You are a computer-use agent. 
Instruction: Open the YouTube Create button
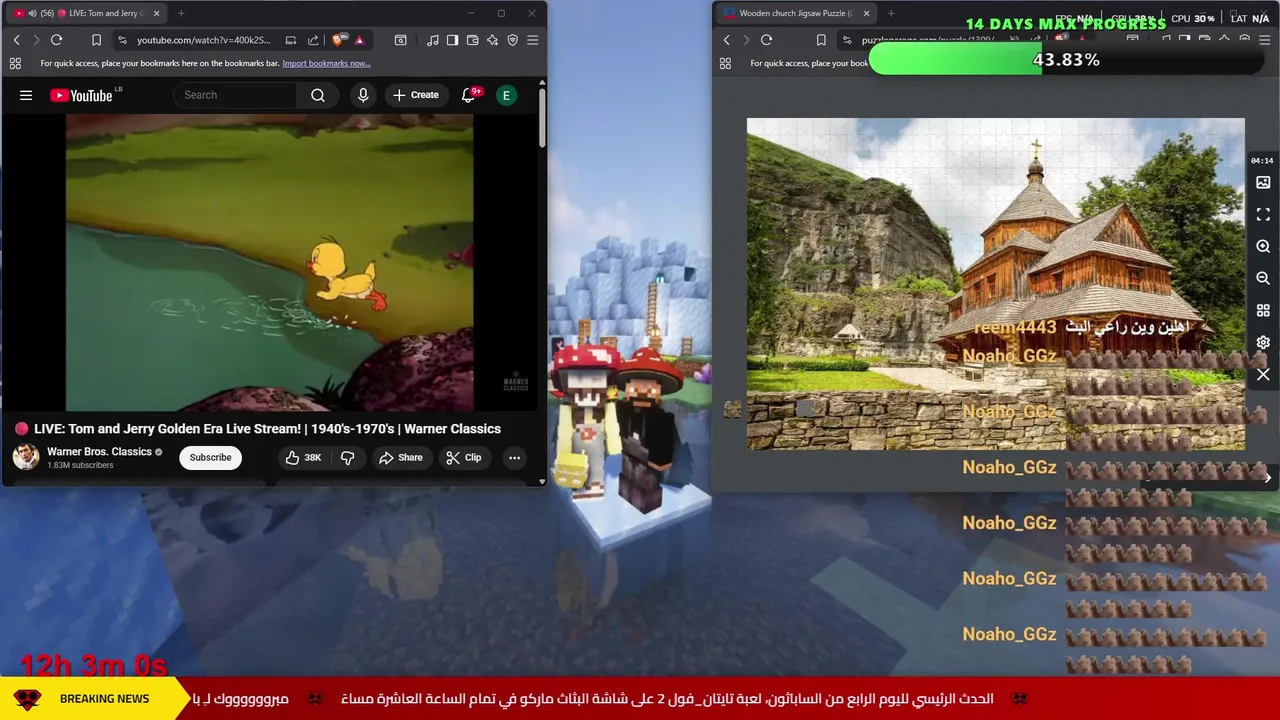pos(416,95)
